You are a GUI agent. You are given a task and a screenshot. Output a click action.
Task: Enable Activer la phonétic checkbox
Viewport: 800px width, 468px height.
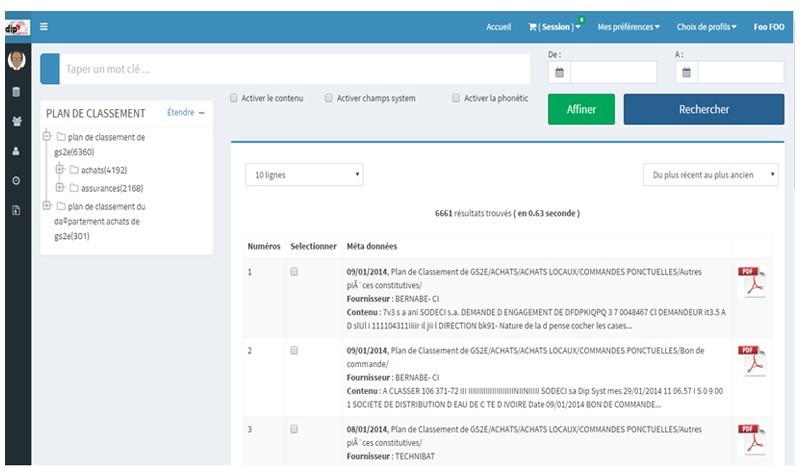(456, 98)
